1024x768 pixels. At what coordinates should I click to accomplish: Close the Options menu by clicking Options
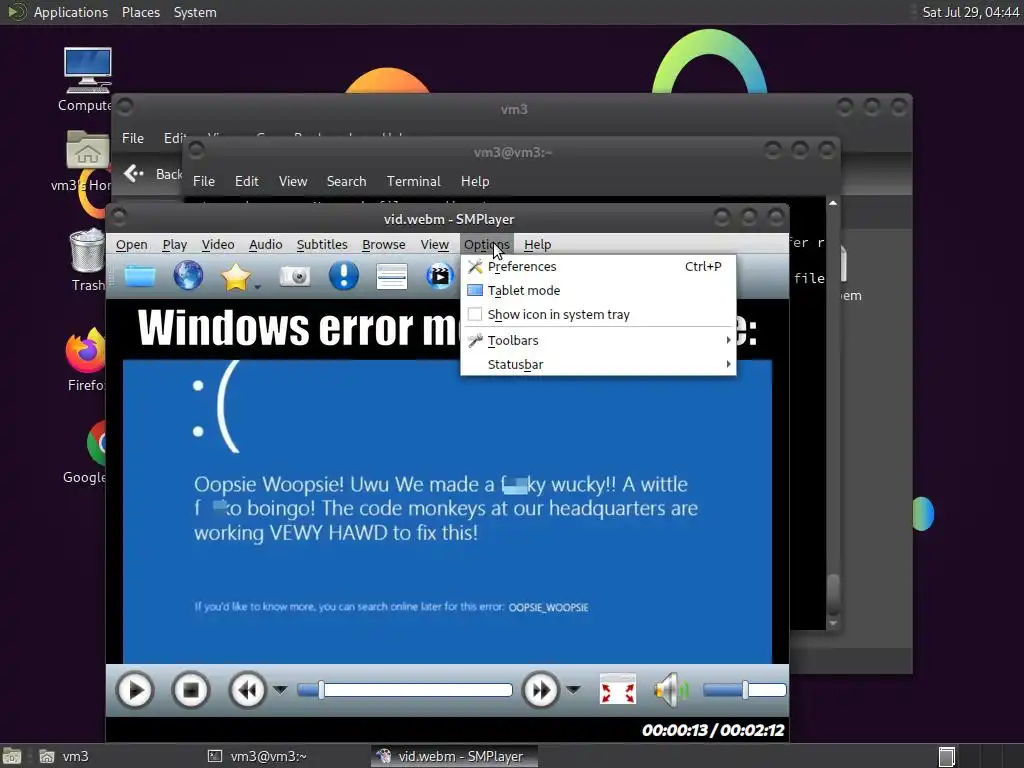pos(487,244)
